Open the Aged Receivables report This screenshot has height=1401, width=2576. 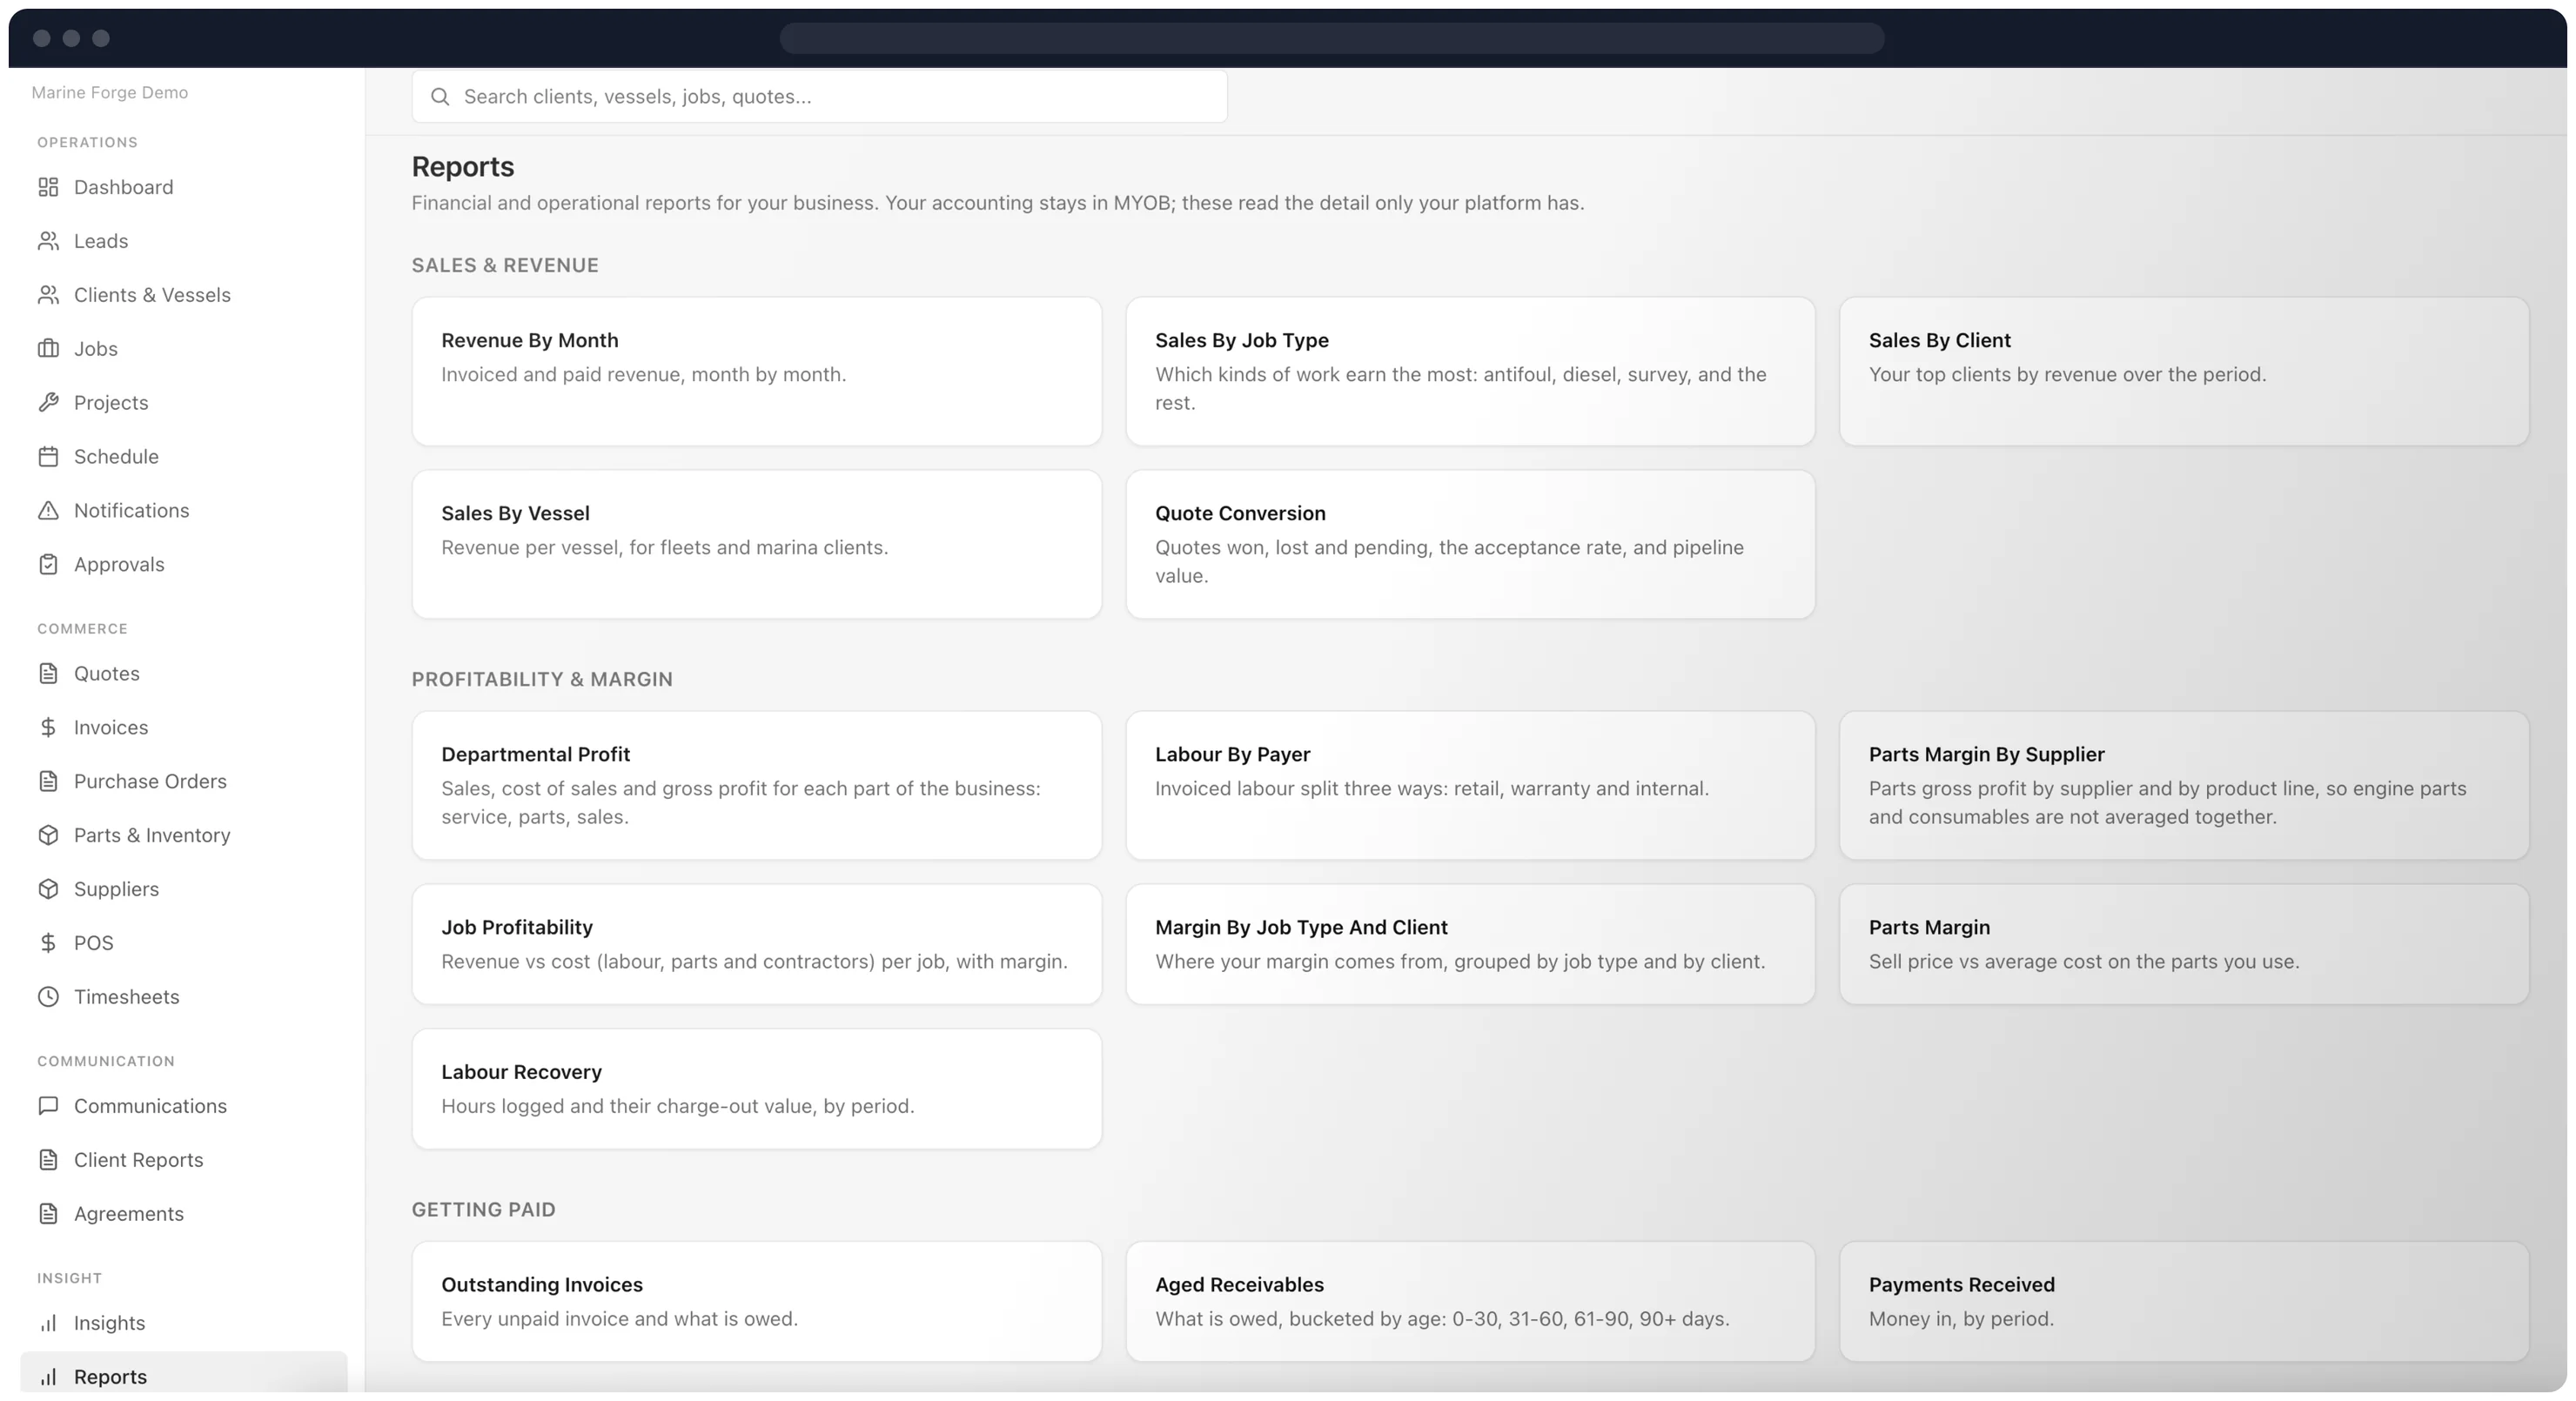(1470, 1302)
